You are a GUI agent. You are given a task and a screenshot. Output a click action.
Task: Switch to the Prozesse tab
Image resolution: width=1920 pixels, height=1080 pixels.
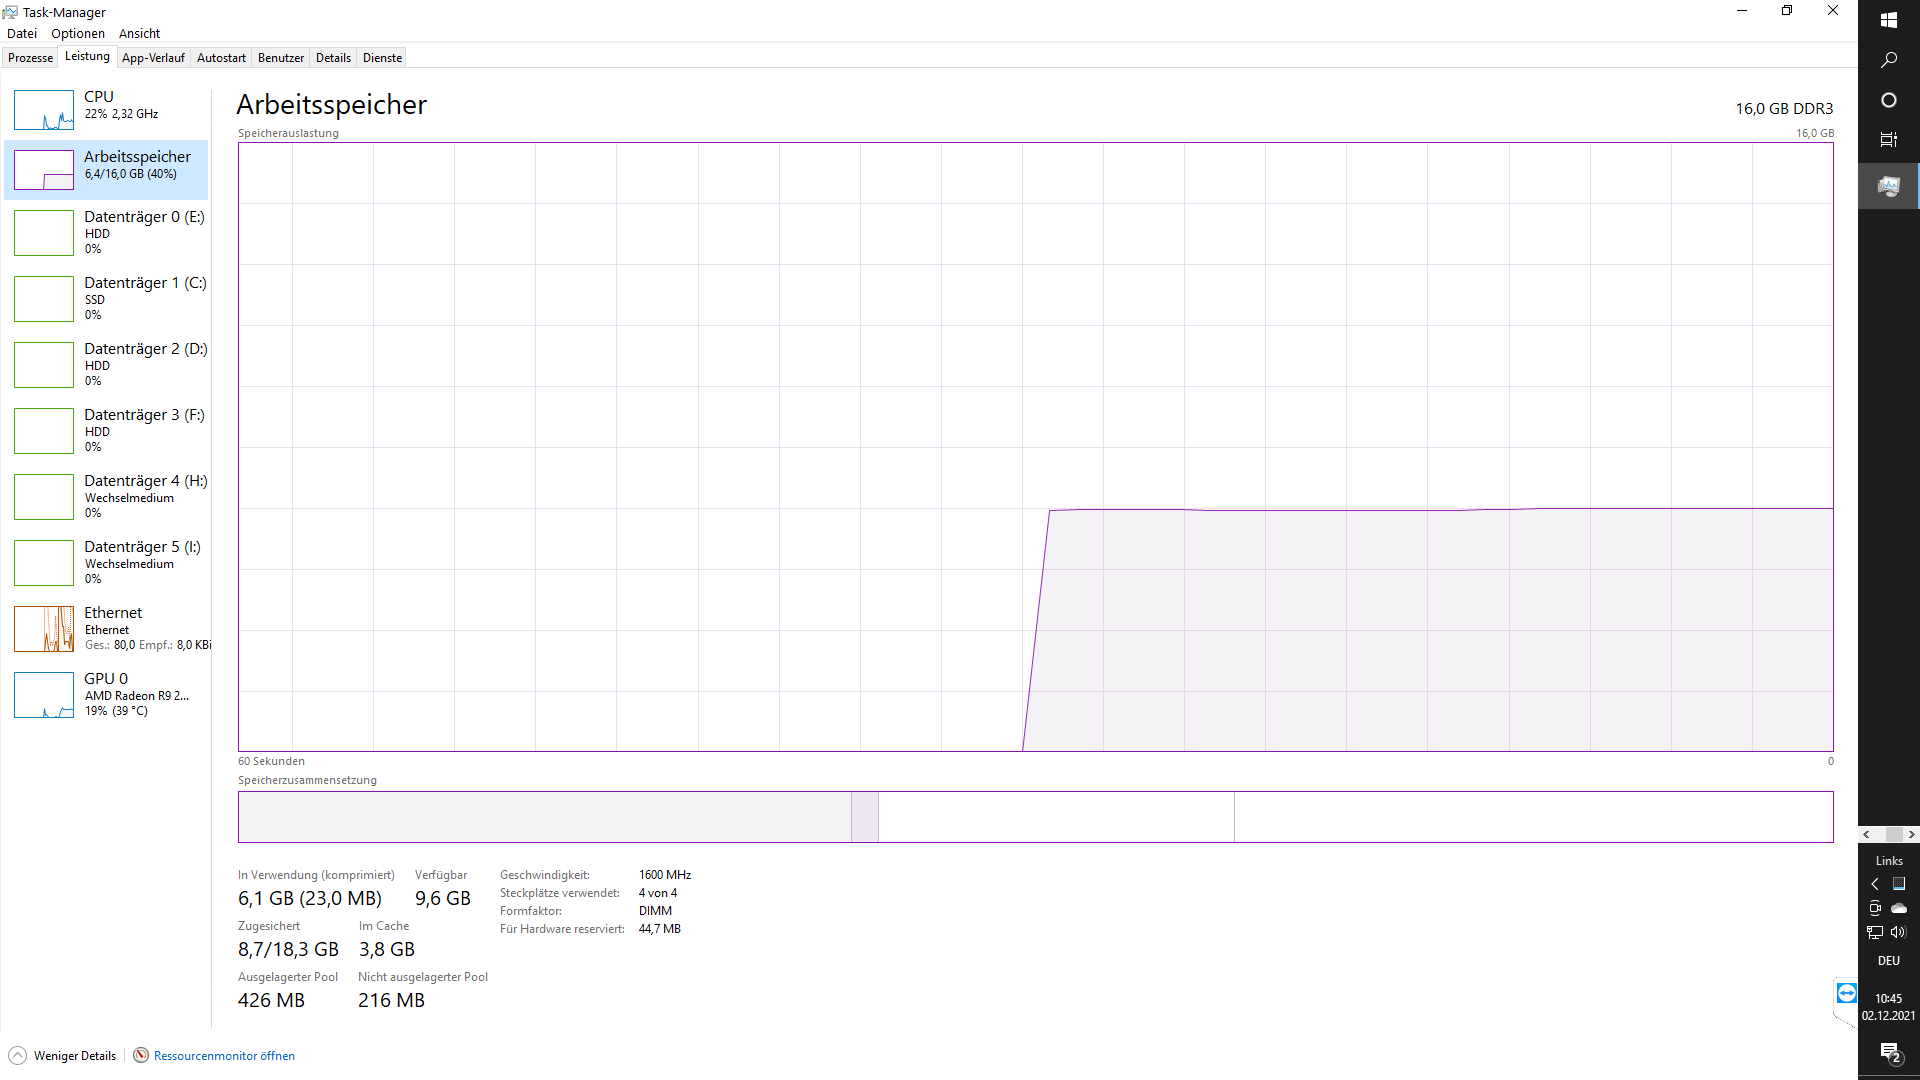(30, 58)
